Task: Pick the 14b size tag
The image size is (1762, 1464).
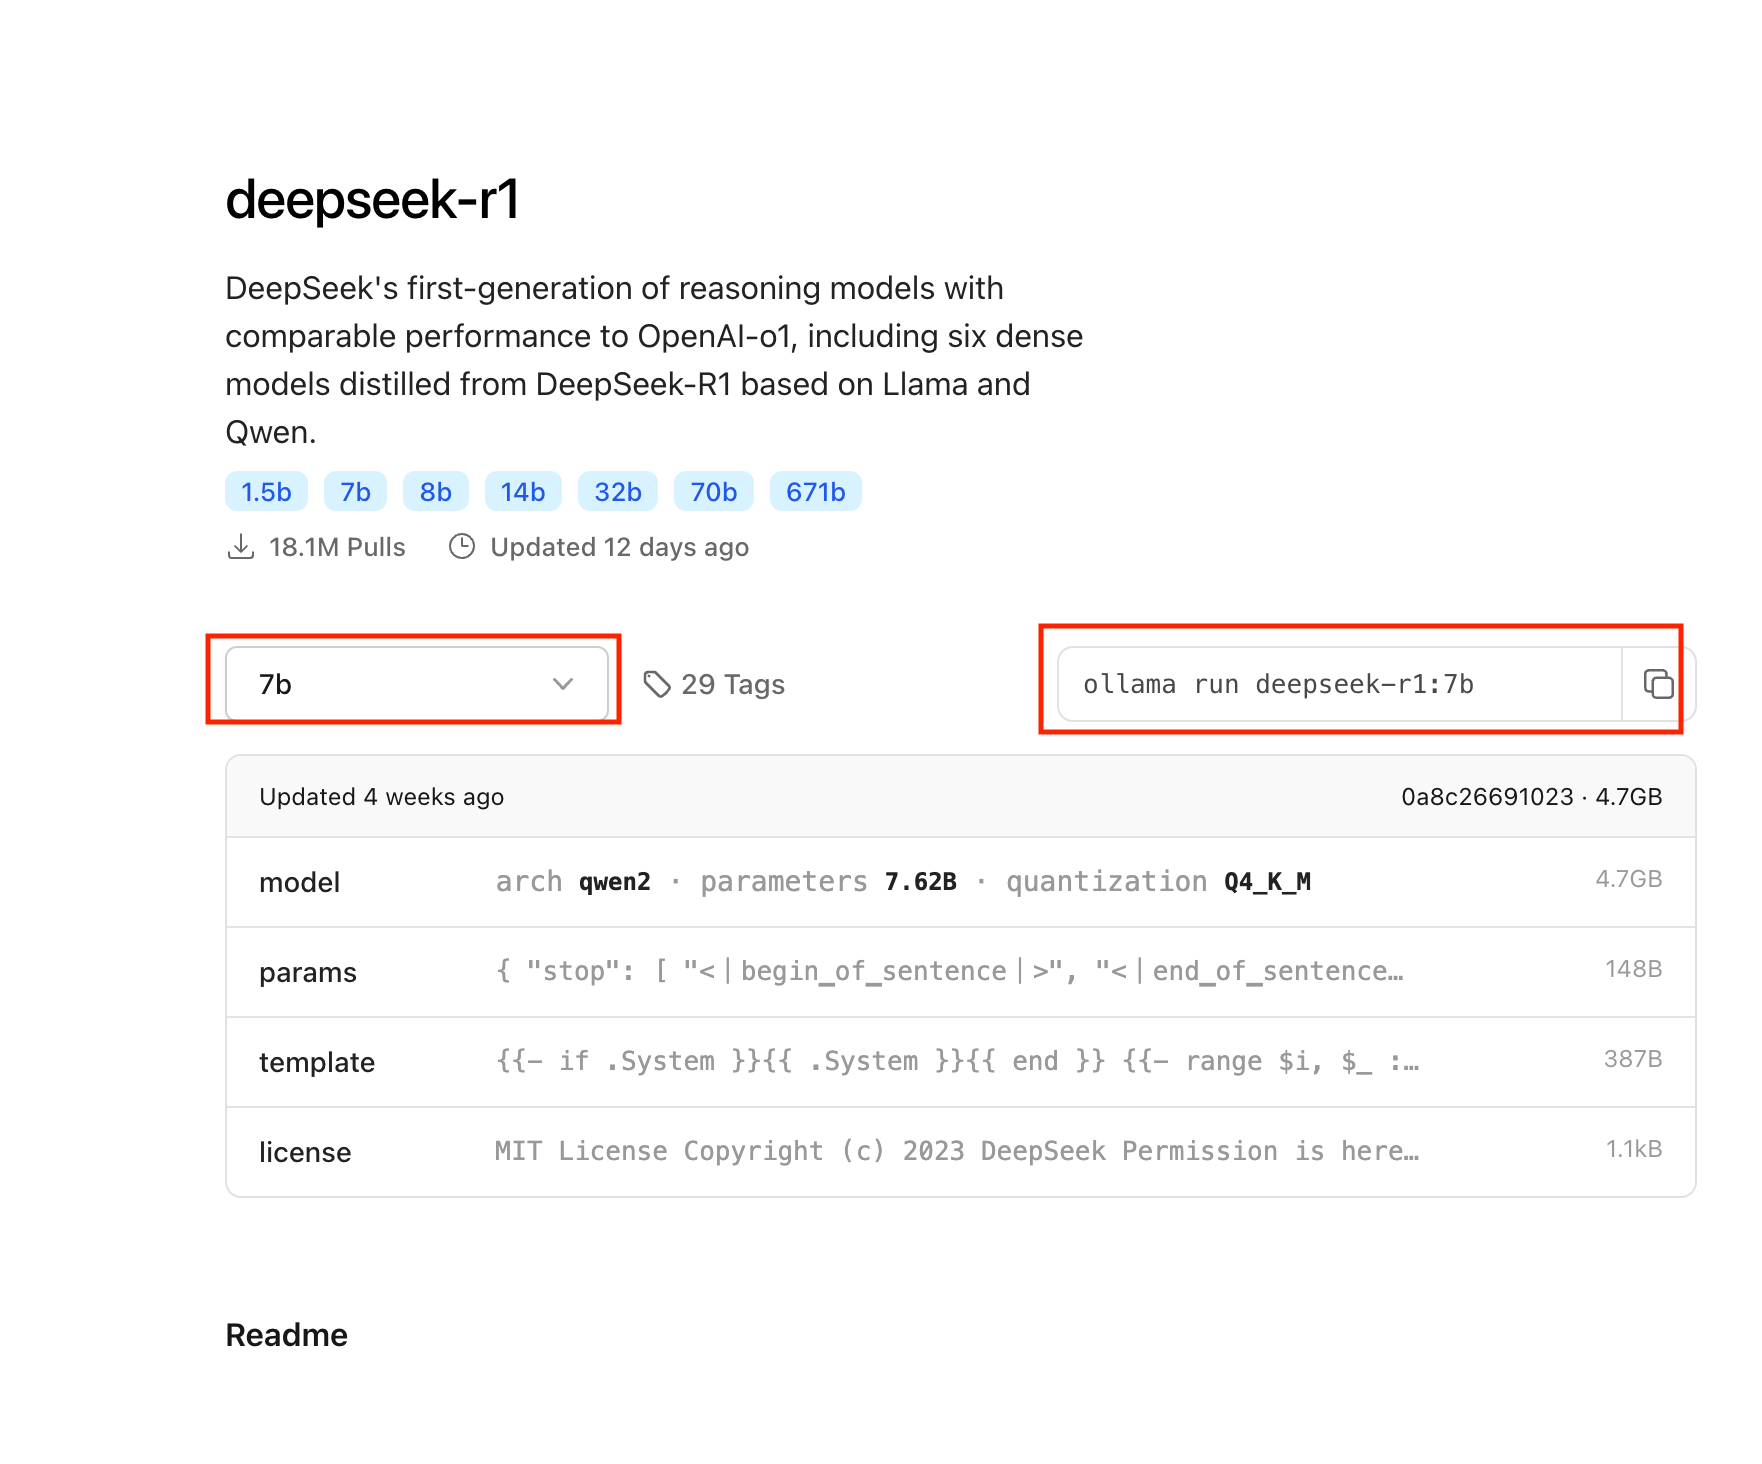Action: pos(523,492)
